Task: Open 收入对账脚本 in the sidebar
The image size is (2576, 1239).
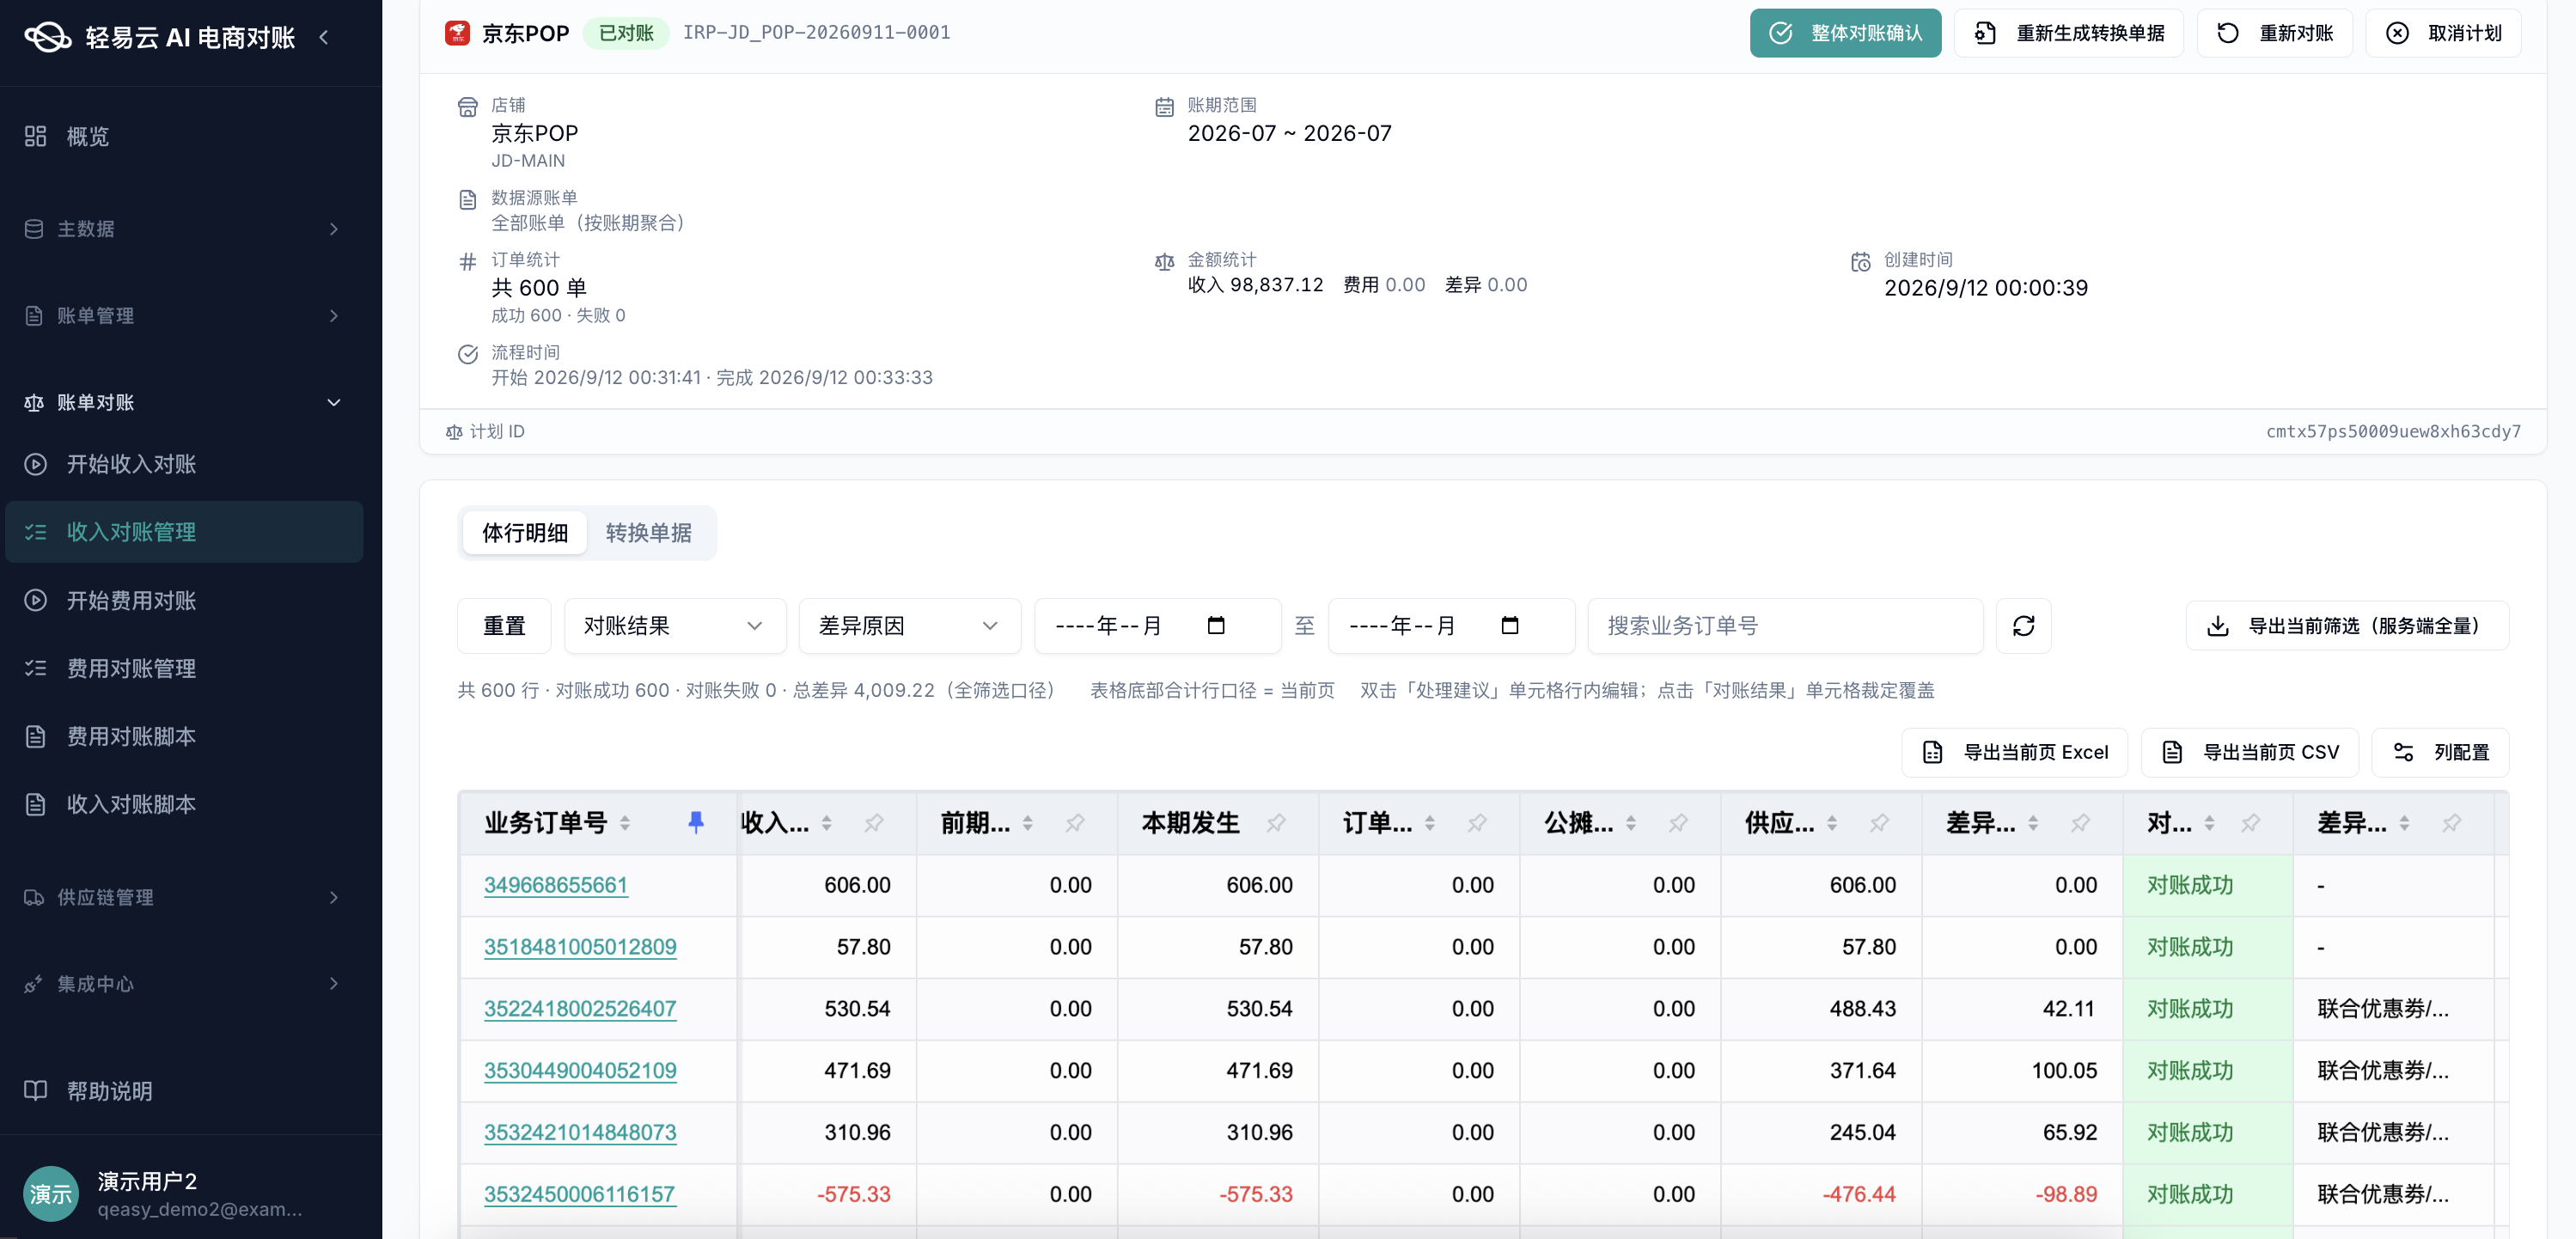Action: pyautogui.click(x=184, y=804)
